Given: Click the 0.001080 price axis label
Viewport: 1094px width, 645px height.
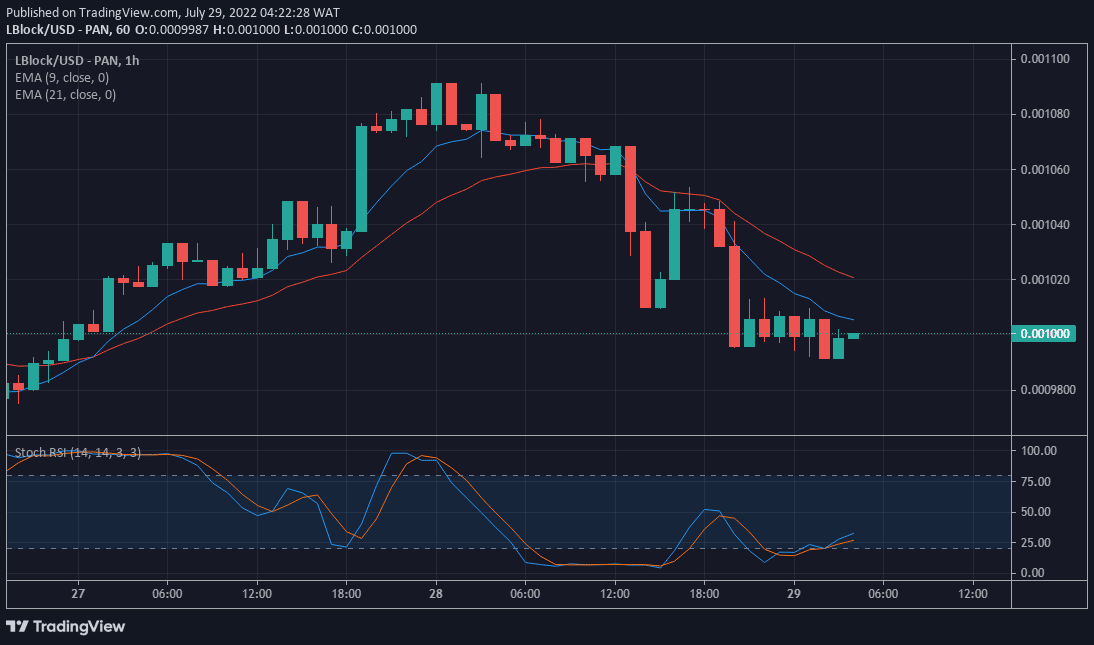Looking at the screenshot, I should pyautogui.click(x=1045, y=114).
